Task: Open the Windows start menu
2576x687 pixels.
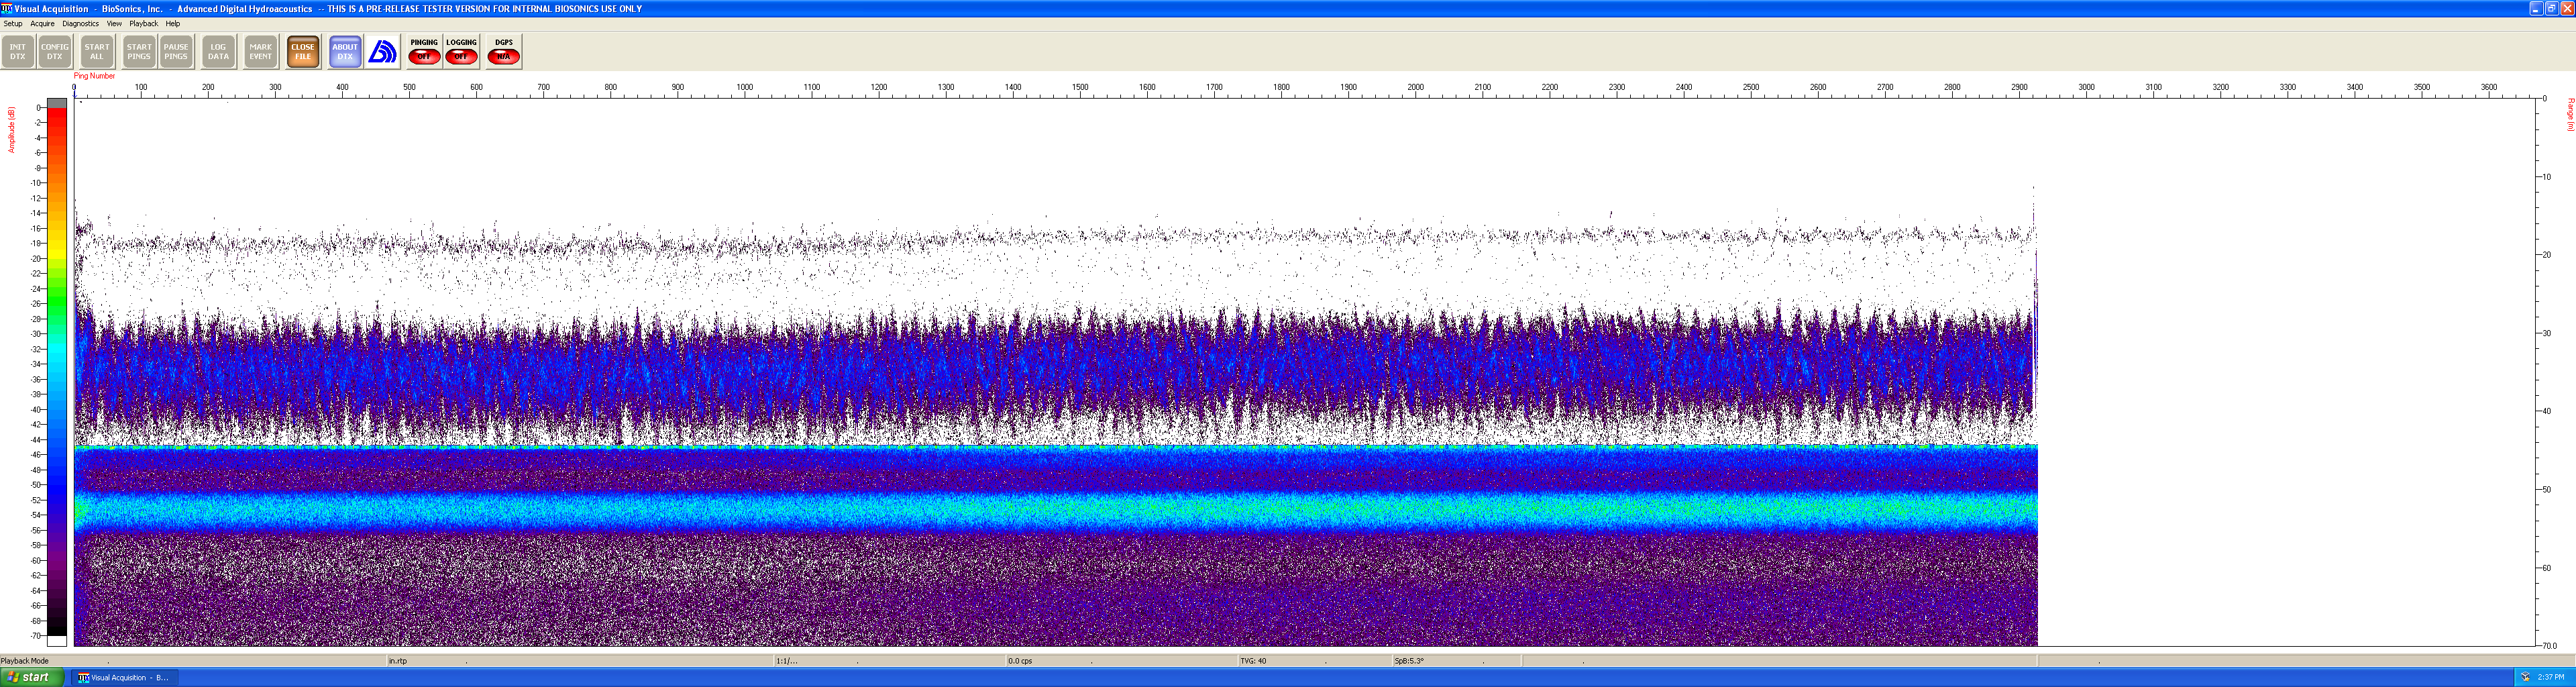Action: point(32,677)
